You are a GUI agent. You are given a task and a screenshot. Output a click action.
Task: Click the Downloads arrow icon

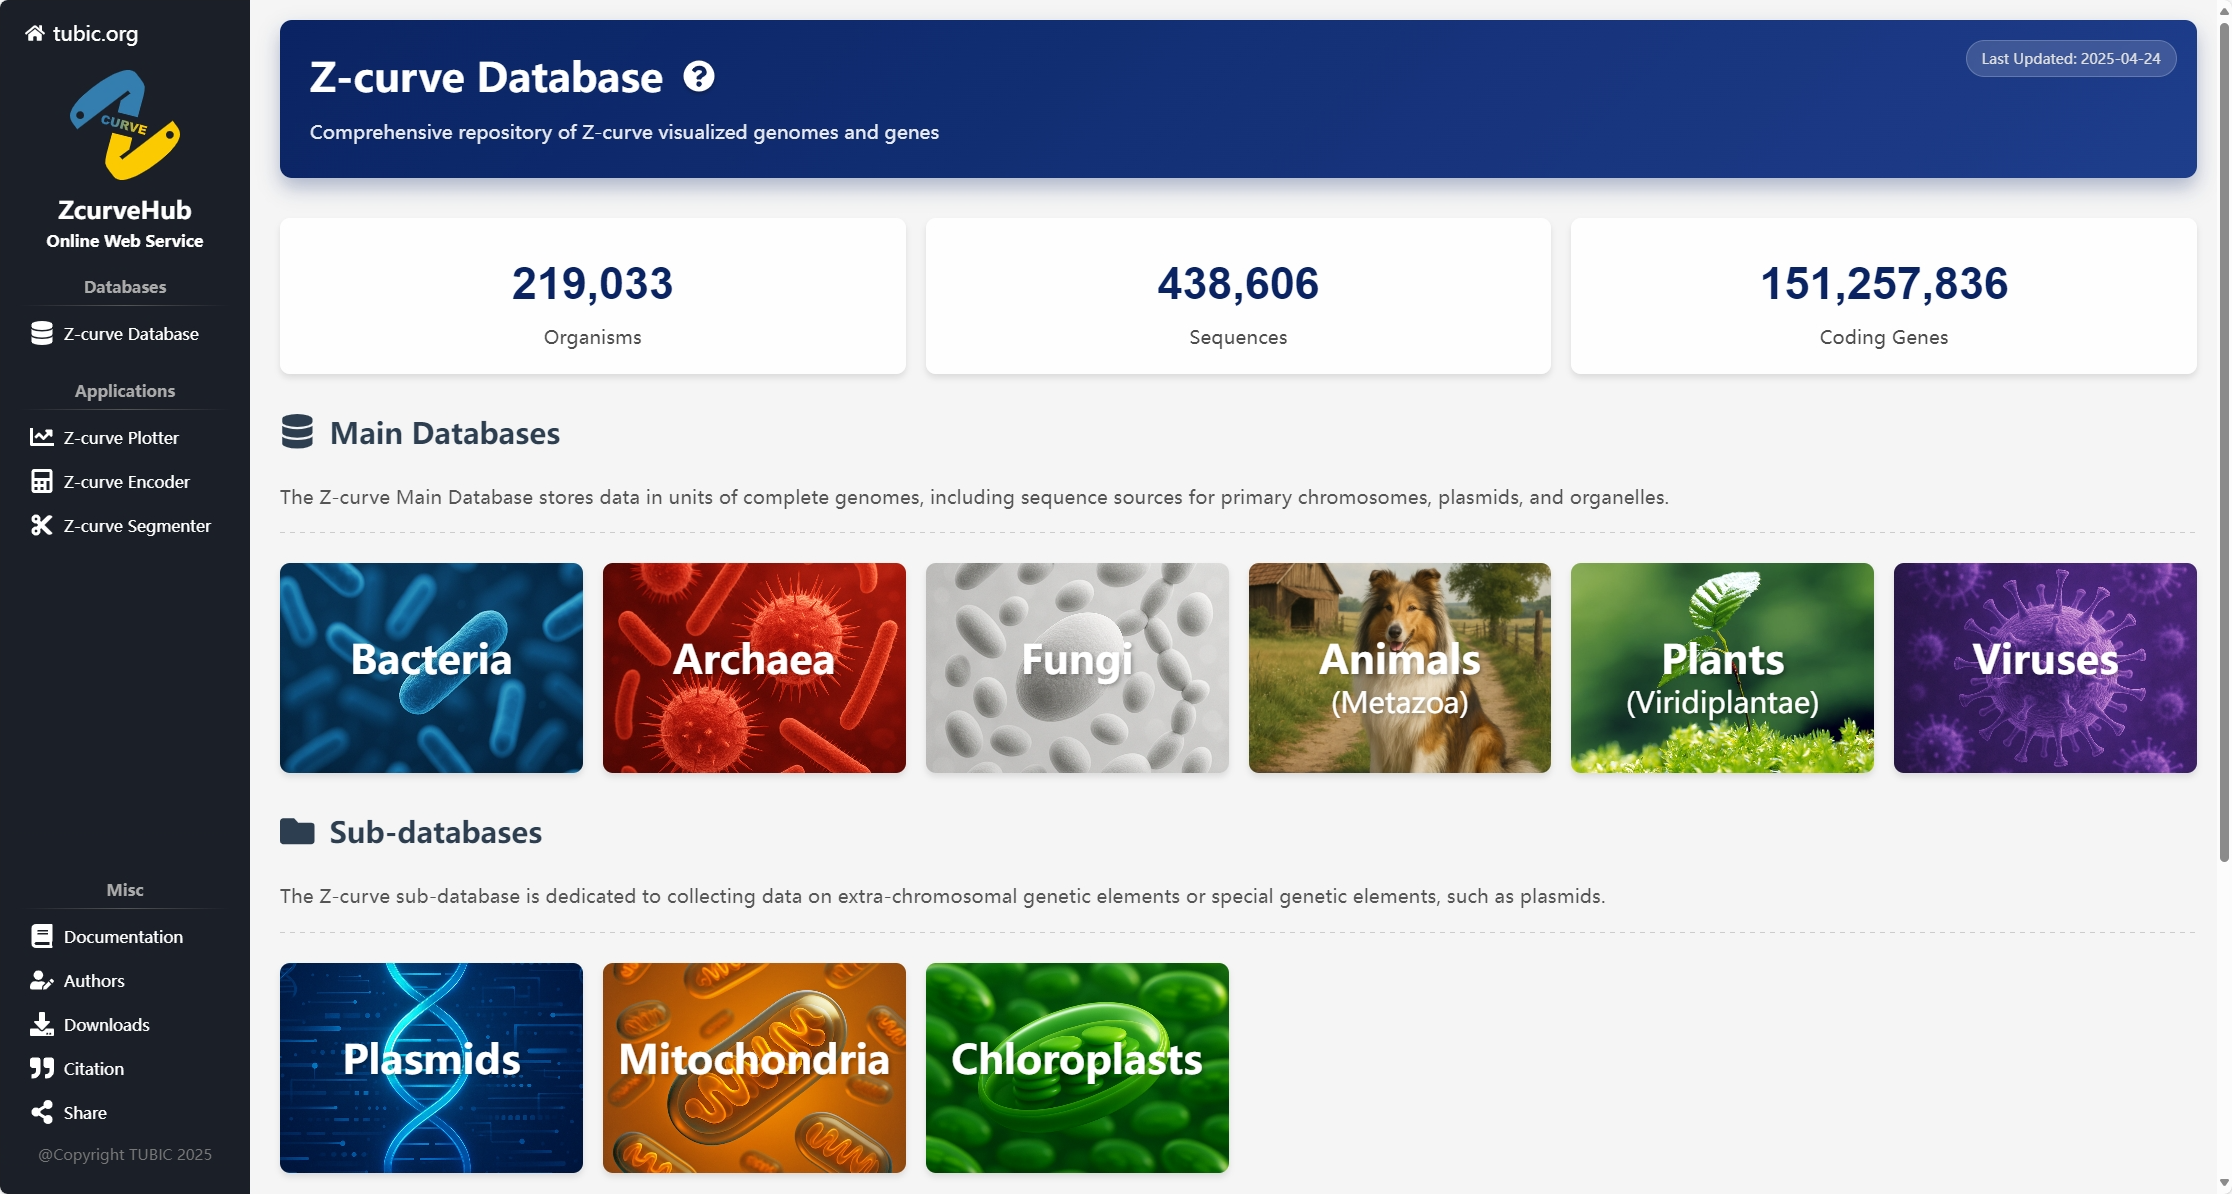[41, 1024]
